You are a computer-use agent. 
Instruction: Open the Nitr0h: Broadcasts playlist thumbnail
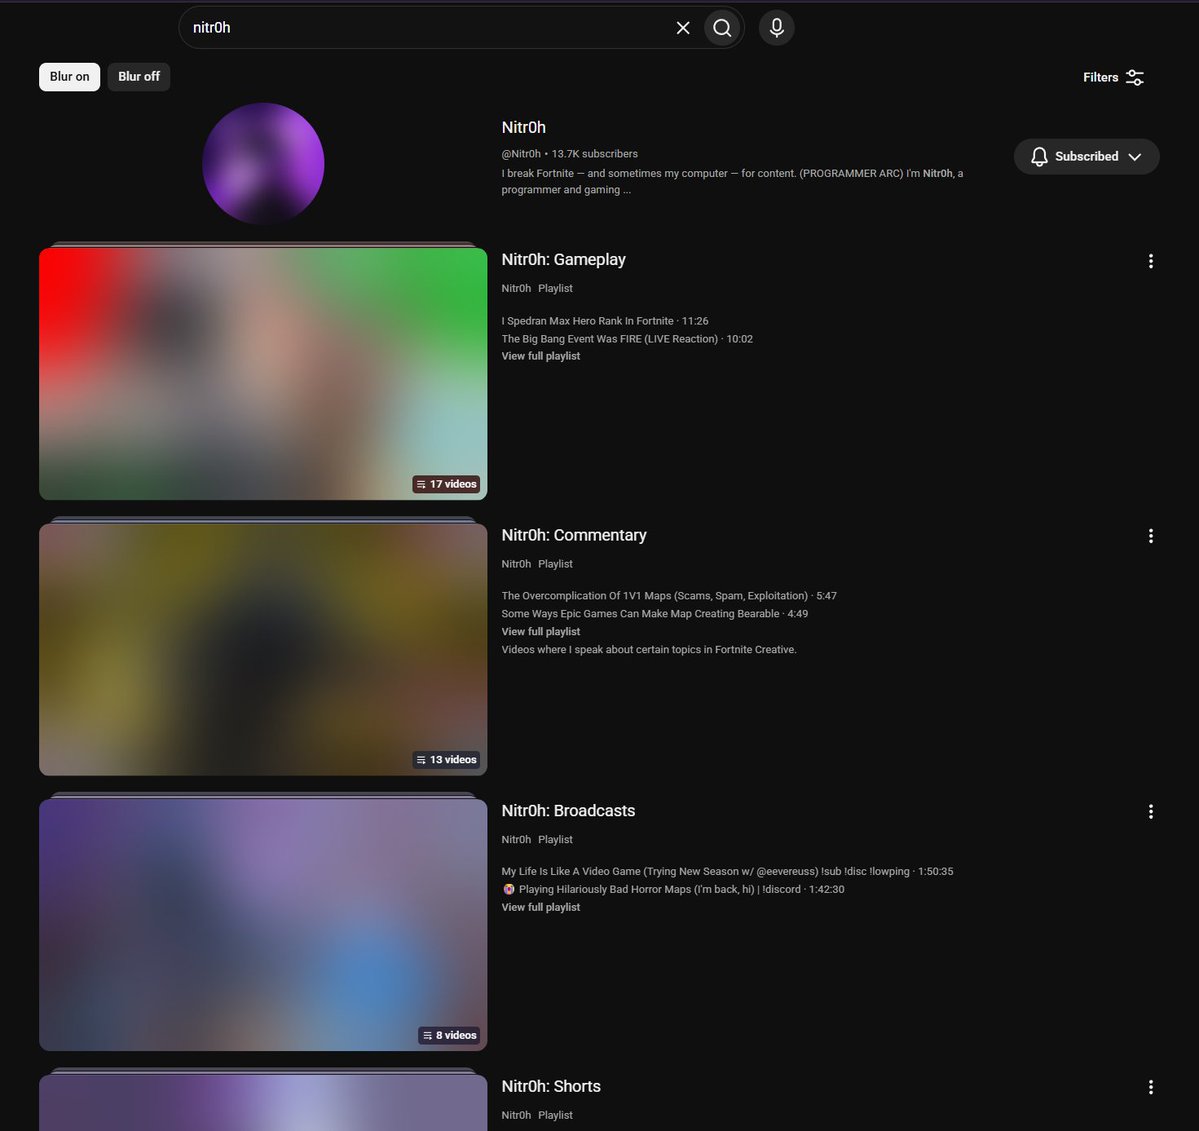click(263, 924)
